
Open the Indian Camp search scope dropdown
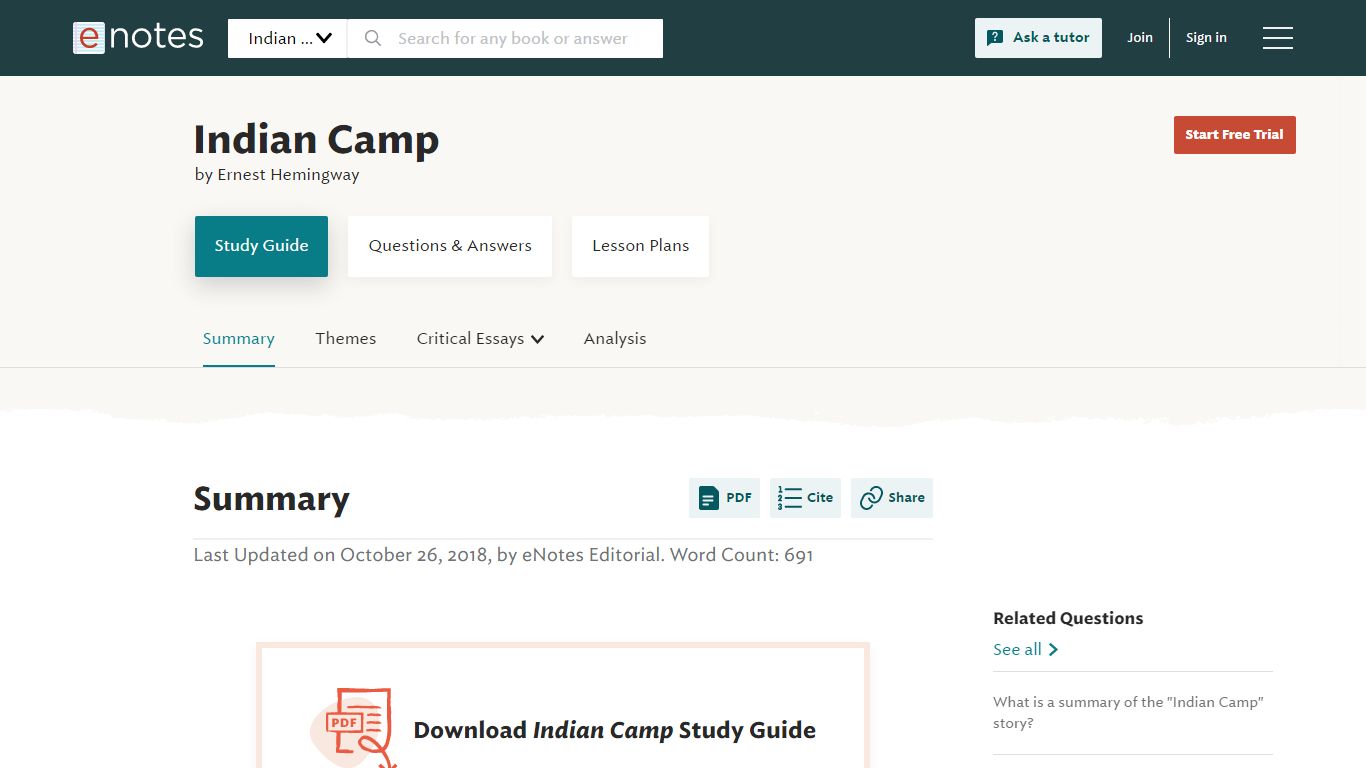click(x=288, y=38)
